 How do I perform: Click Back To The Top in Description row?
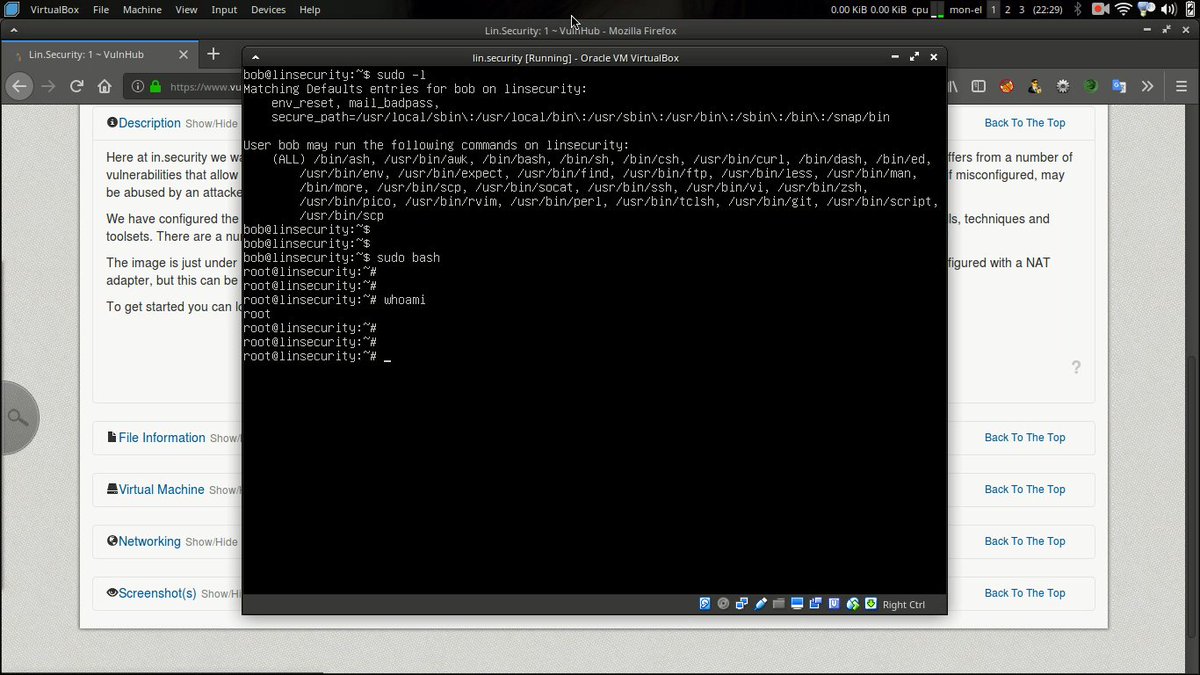click(1024, 123)
